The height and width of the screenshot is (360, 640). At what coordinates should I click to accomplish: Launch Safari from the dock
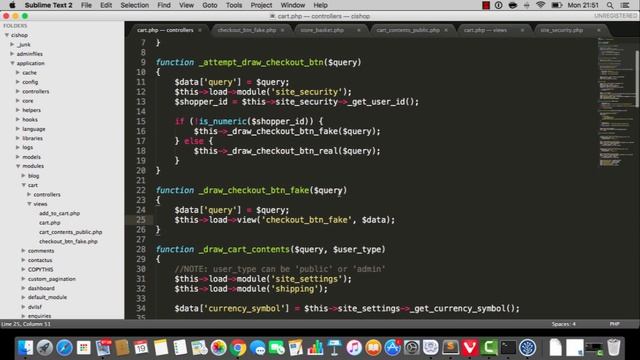point(64,348)
